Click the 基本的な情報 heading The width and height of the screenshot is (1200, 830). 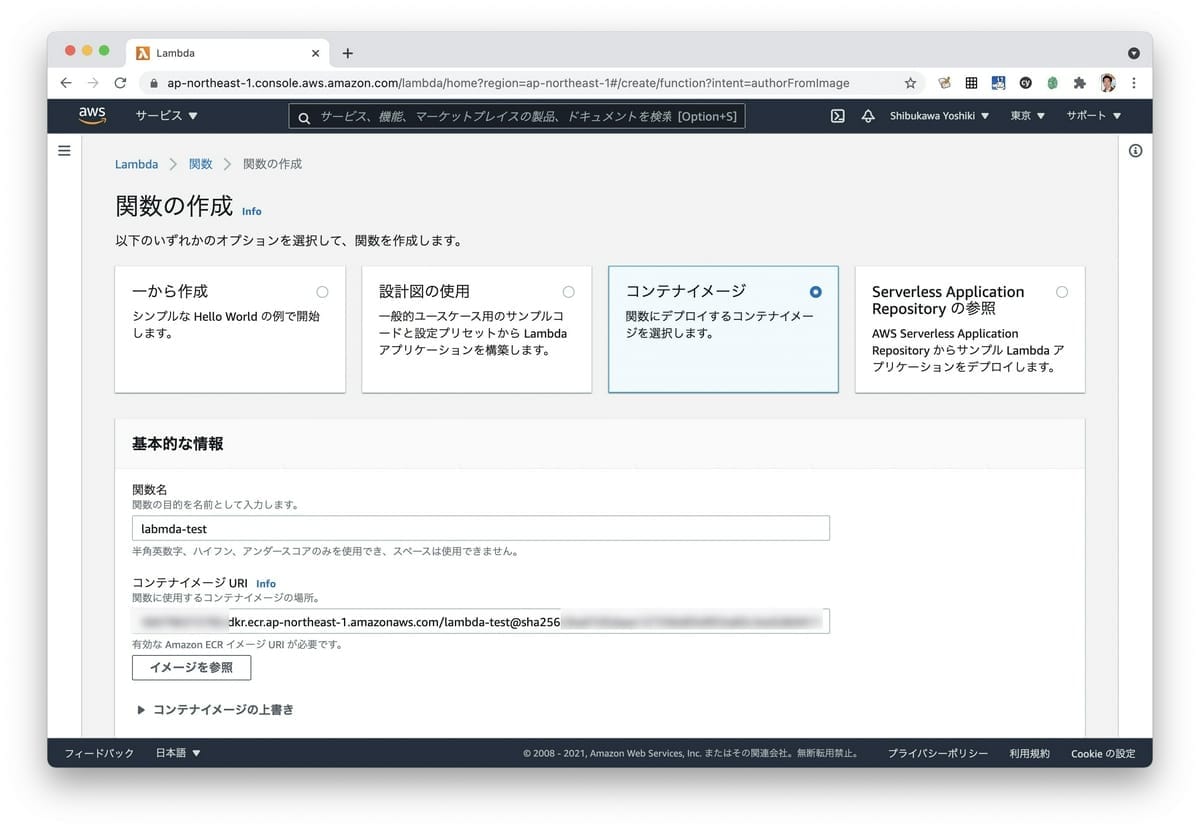178,443
